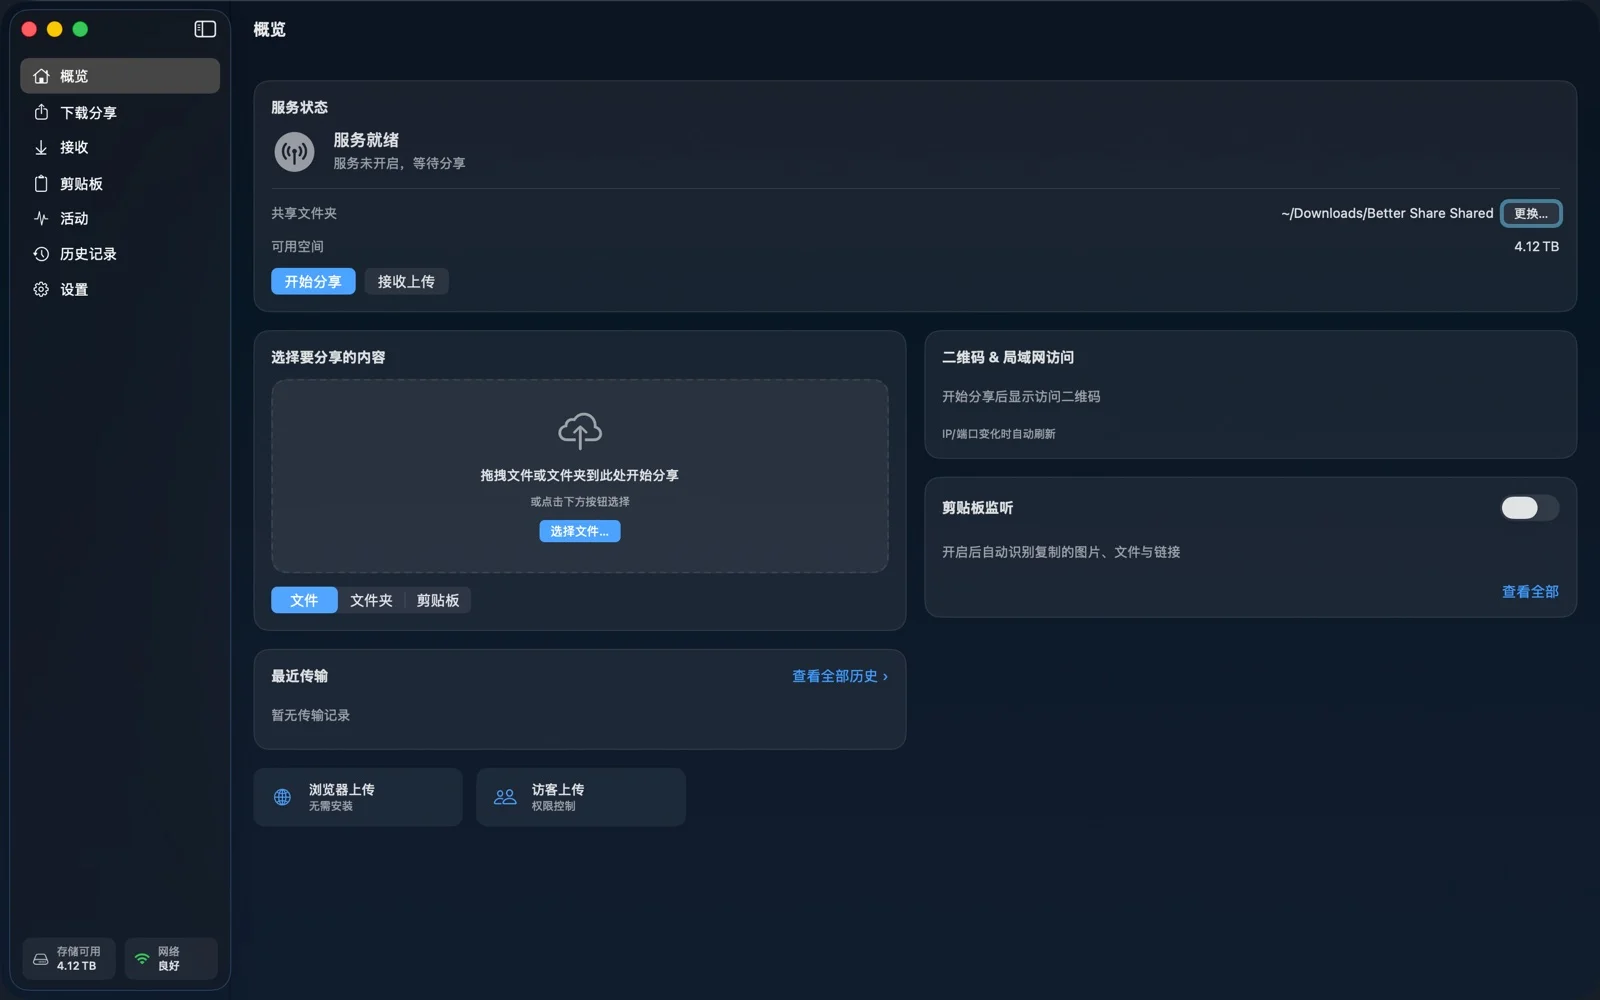Click the 访客上传 title text
The width and height of the screenshot is (1600, 1000).
click(x=558, y=790)
